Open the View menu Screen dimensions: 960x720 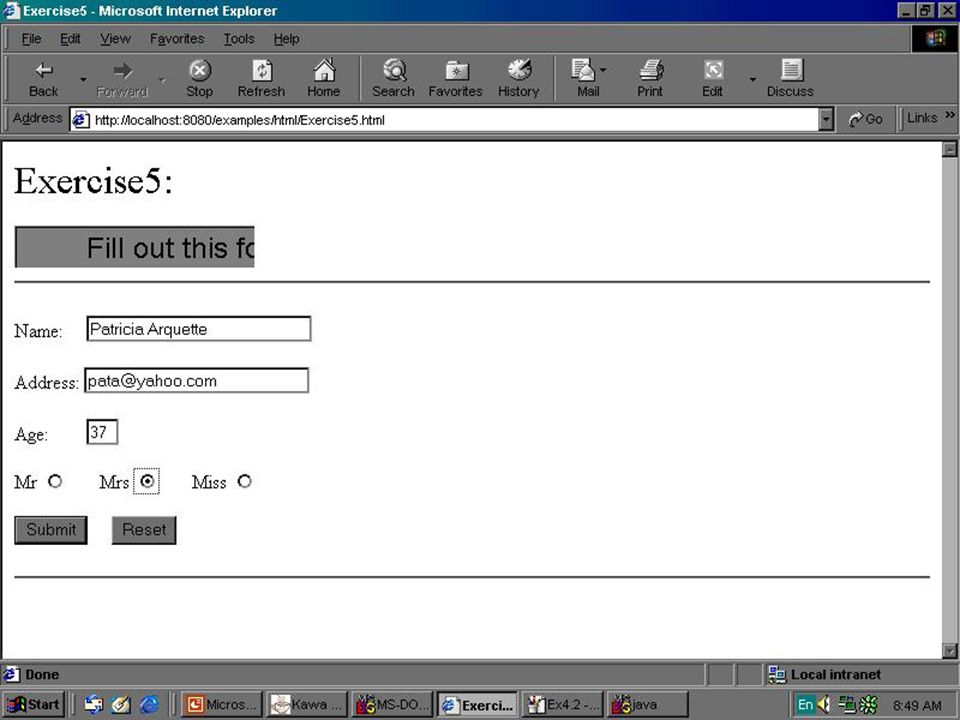coord(115,39)
